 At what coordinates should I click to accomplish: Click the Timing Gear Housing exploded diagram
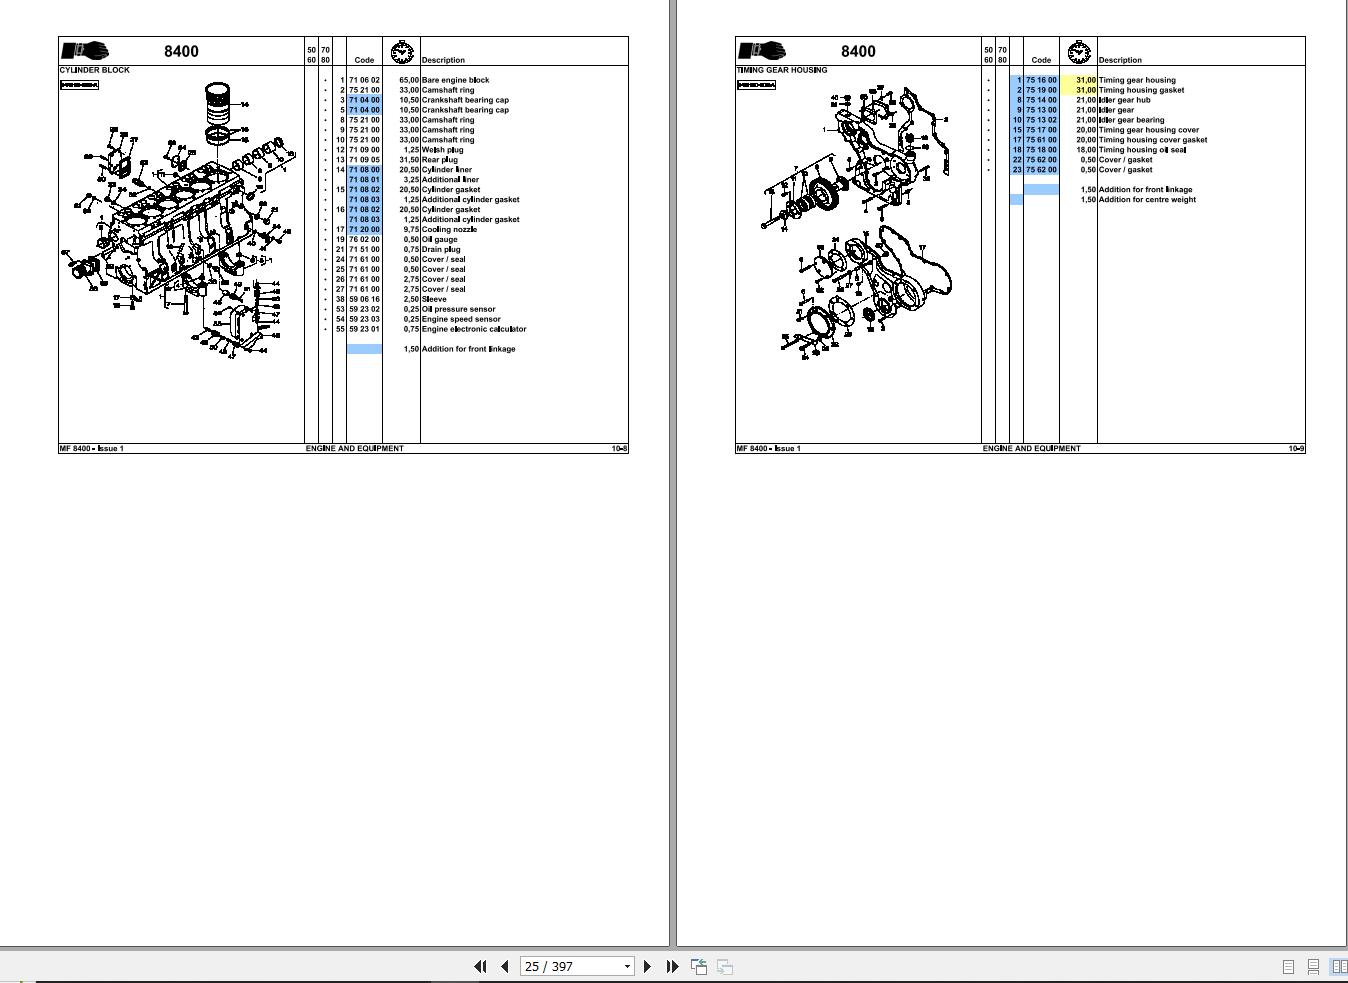856,221
